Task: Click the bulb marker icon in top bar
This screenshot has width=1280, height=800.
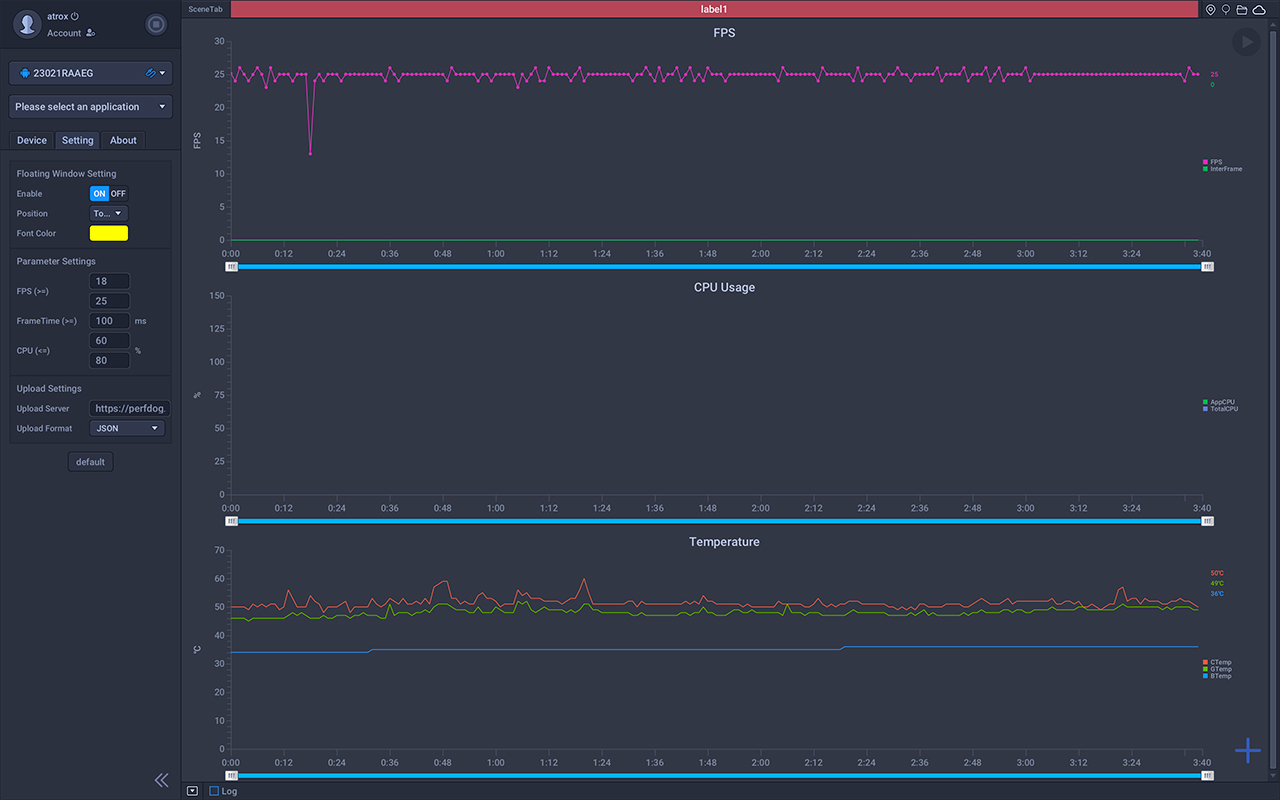Action: [1226, 9]
